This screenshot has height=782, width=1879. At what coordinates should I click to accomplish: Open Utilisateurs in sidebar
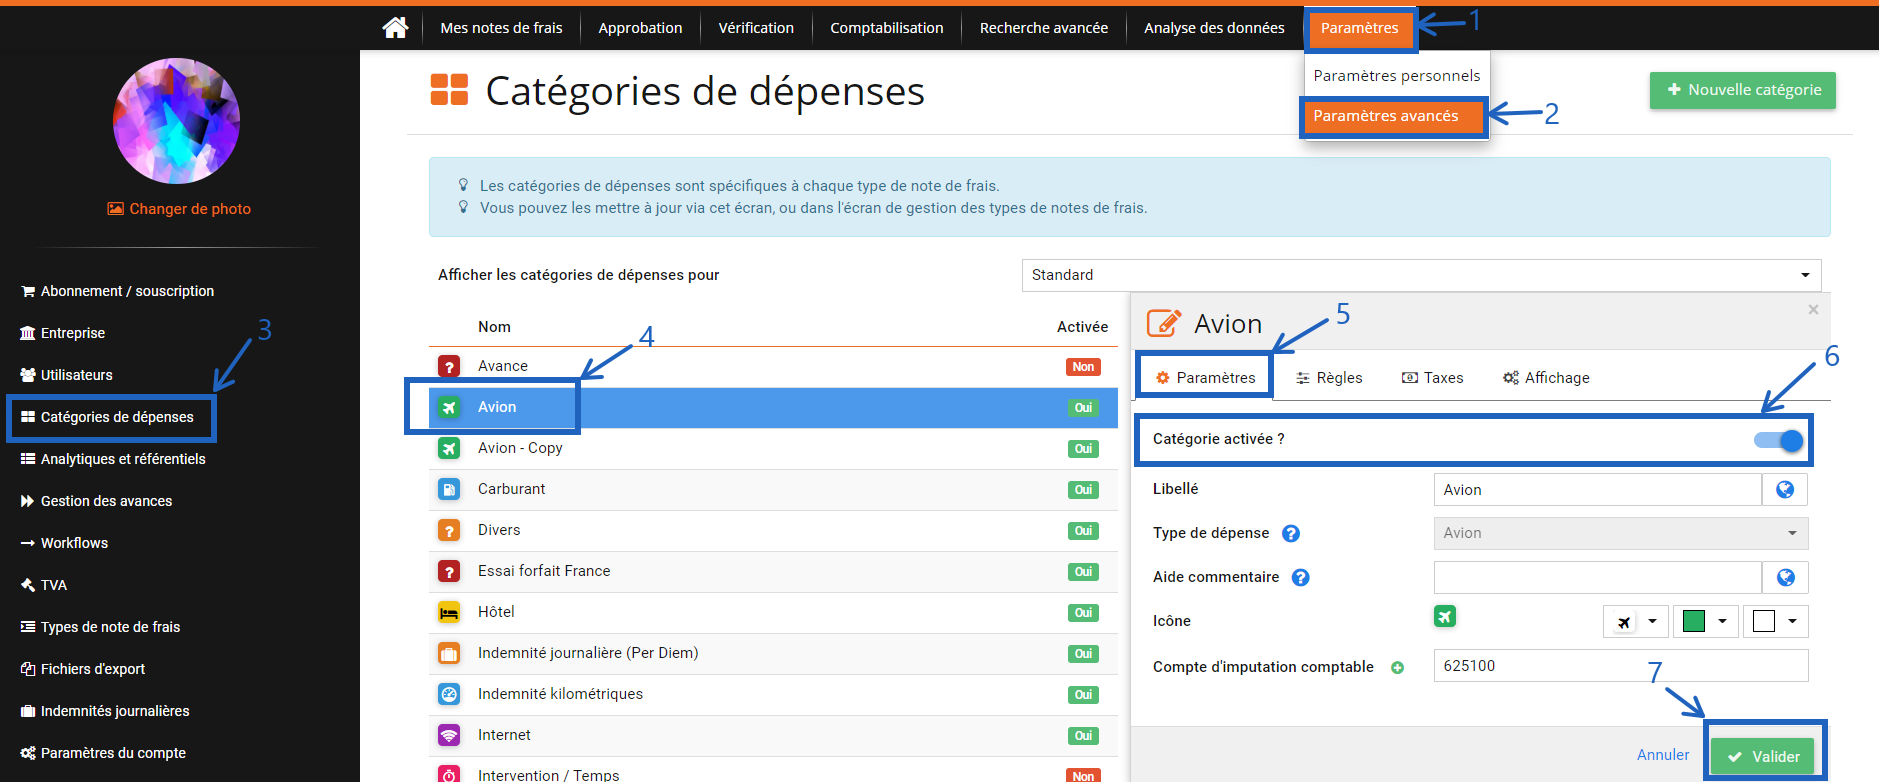click(x=66, y=375)
